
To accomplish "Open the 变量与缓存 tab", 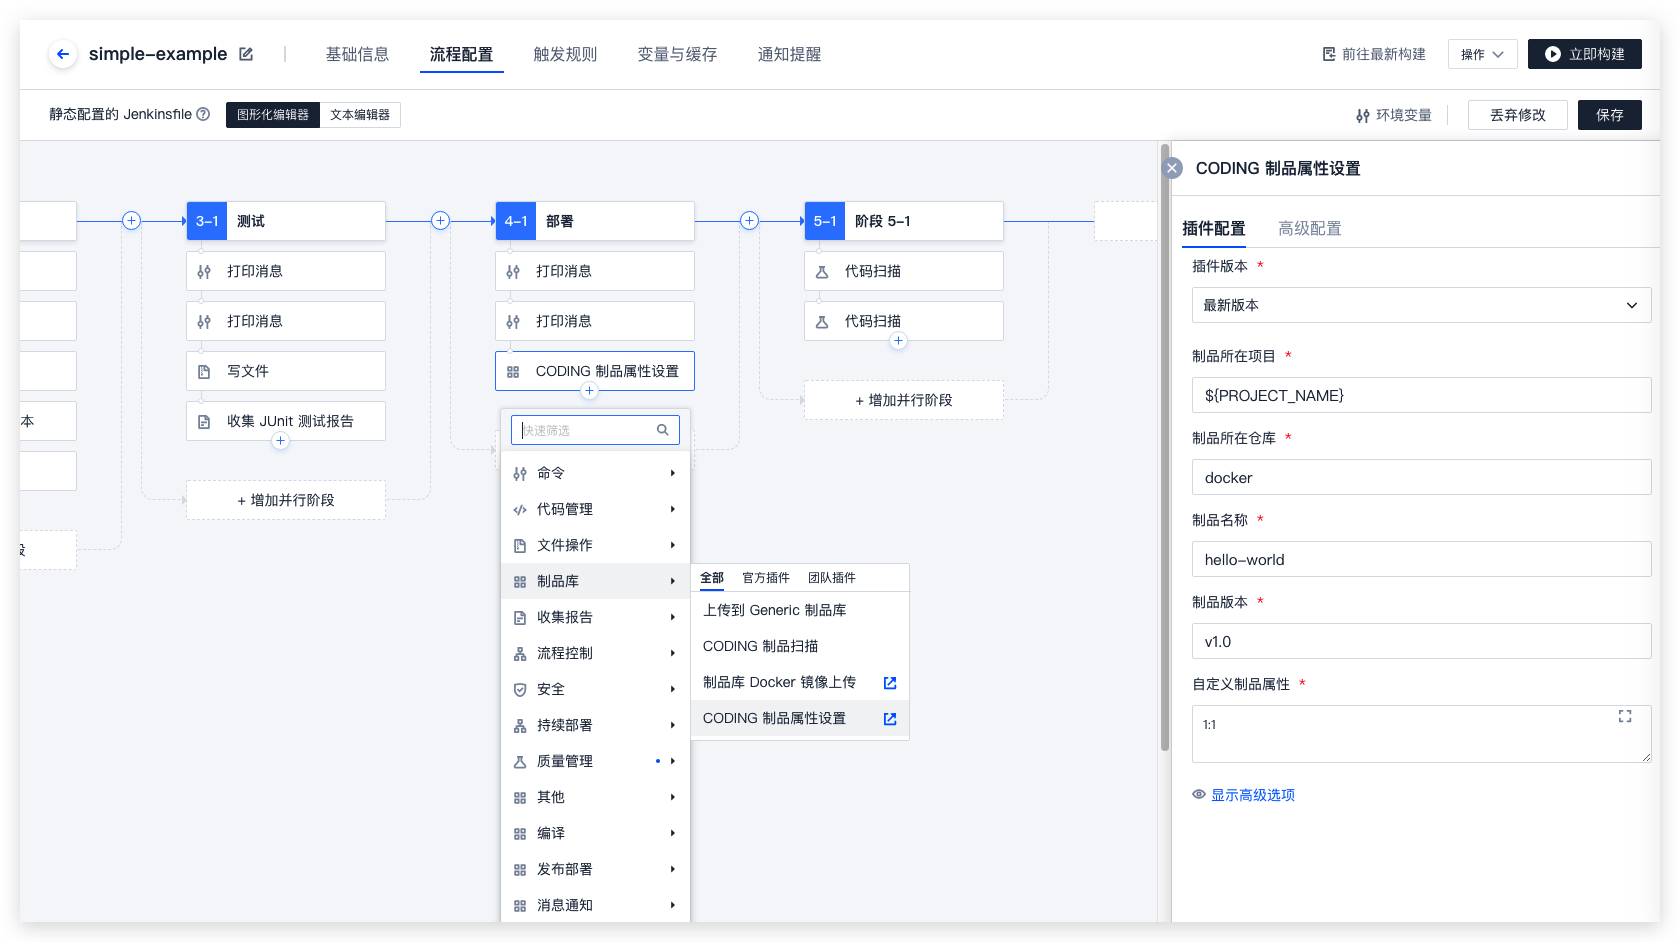I will pos(677,54).
